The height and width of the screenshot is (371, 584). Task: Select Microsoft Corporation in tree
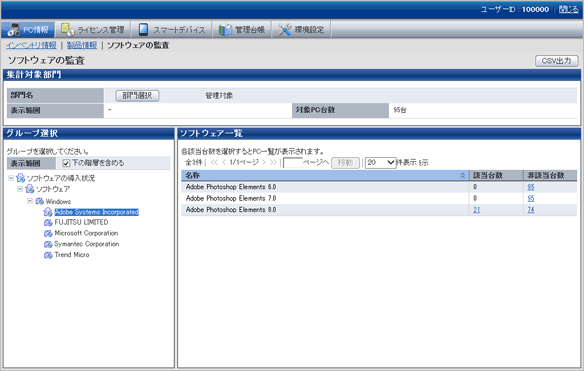pos(86,233)
